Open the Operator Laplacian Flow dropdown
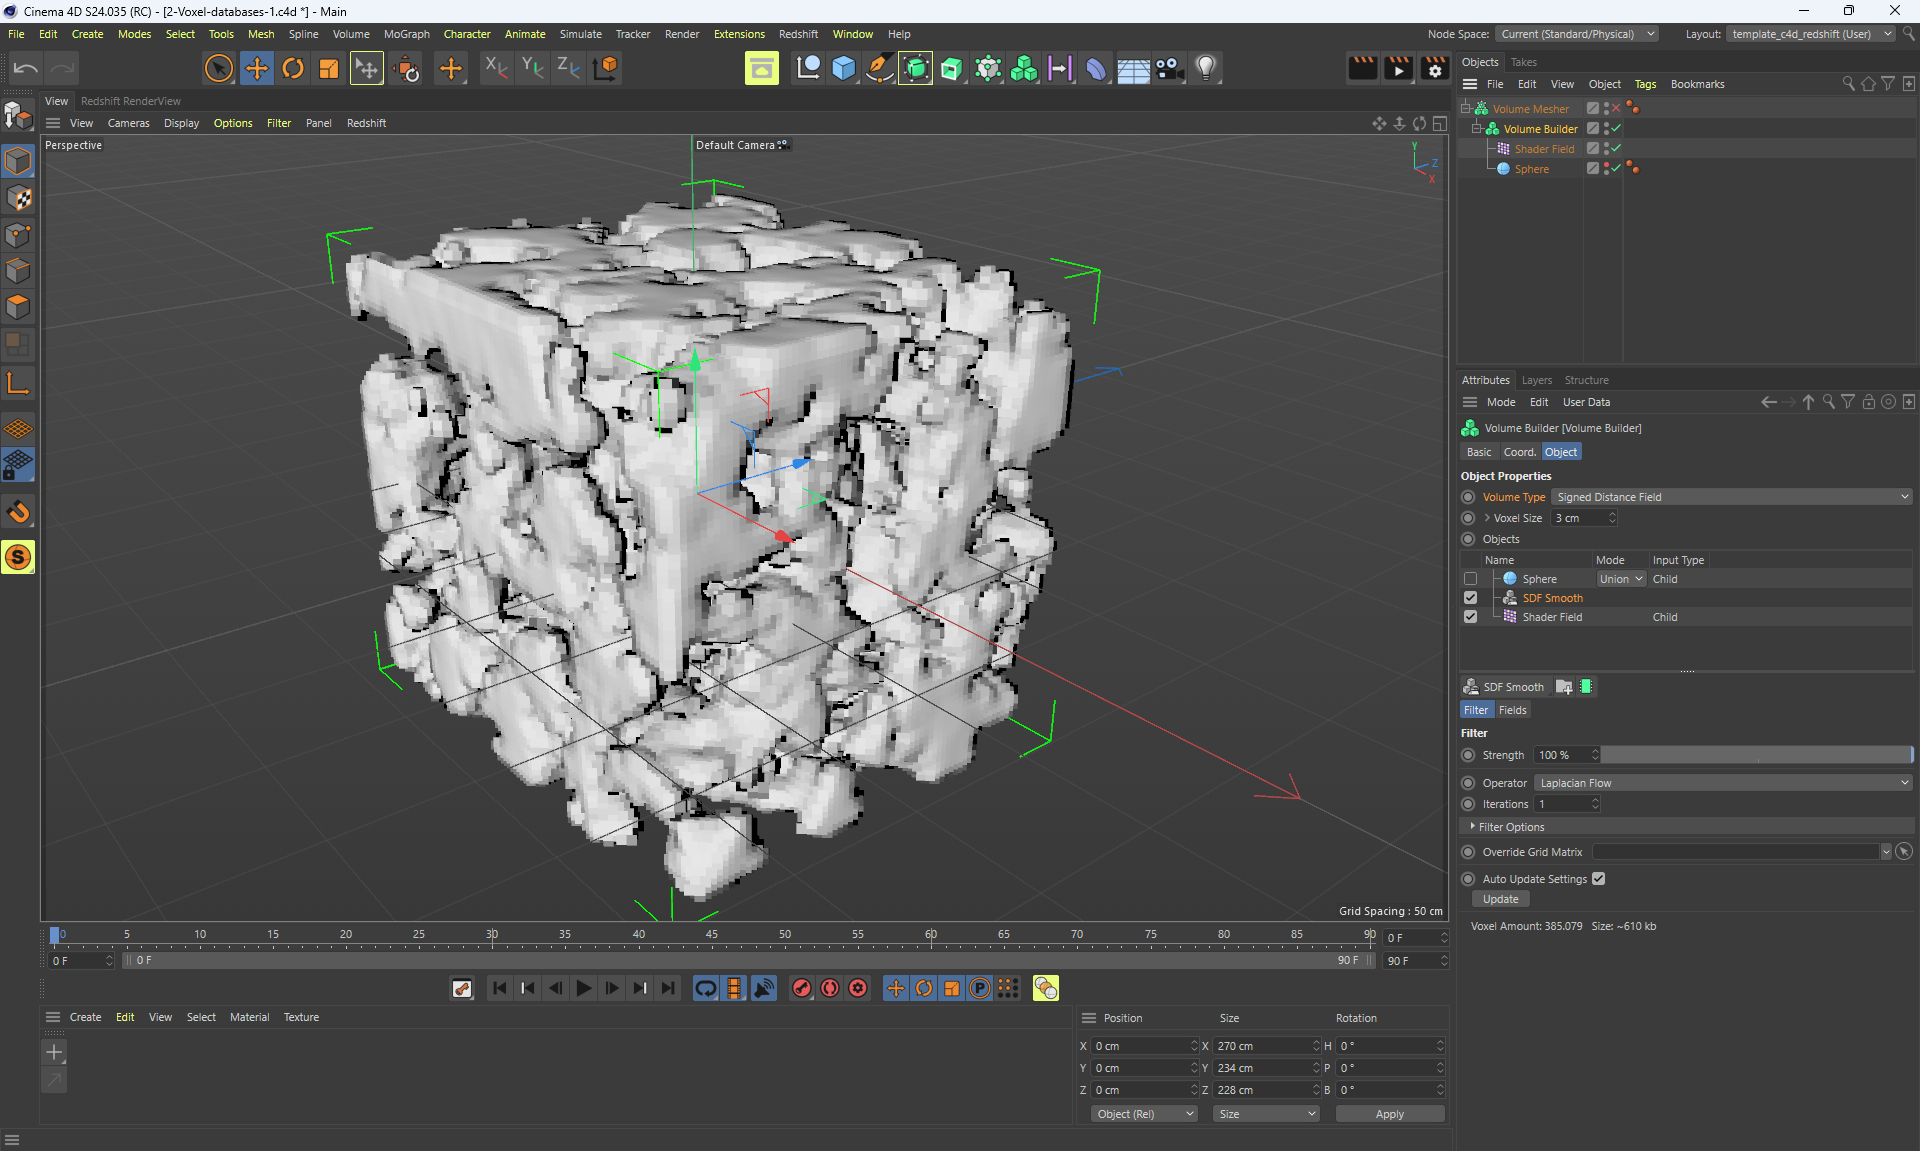The height and width of the screenshot is (1151, 1920). tap(1723, 783)
